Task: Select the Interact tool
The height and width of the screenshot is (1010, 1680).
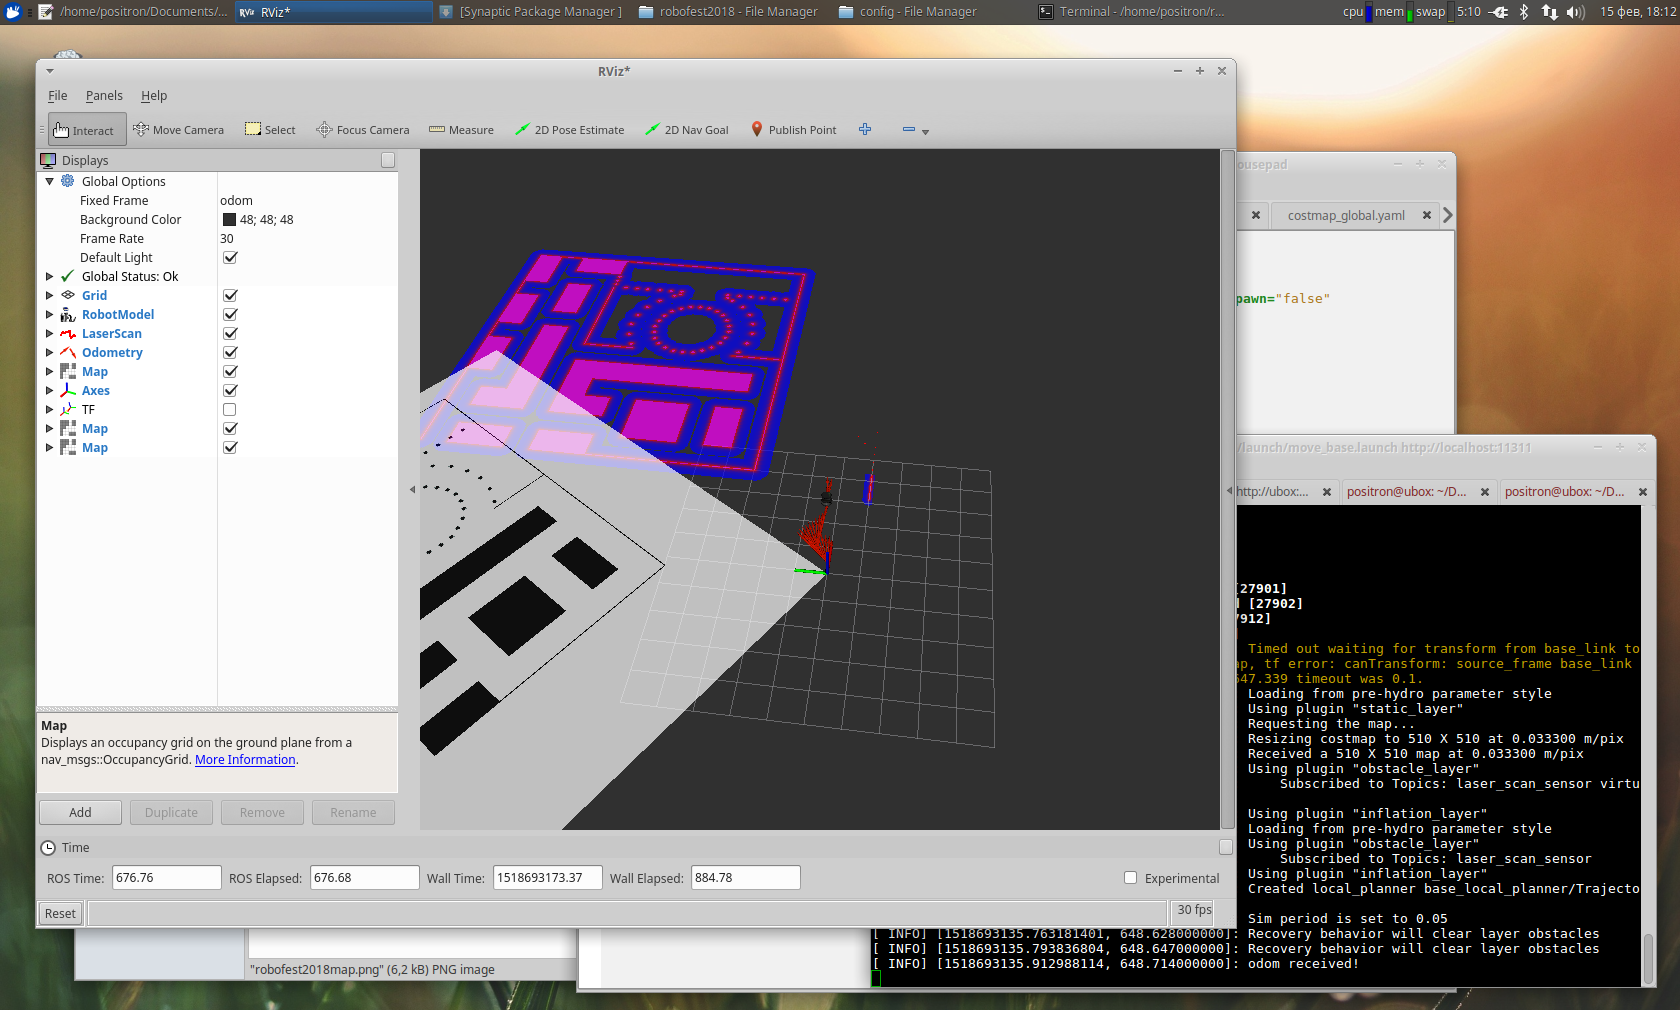Action: (x=86, y=129)
